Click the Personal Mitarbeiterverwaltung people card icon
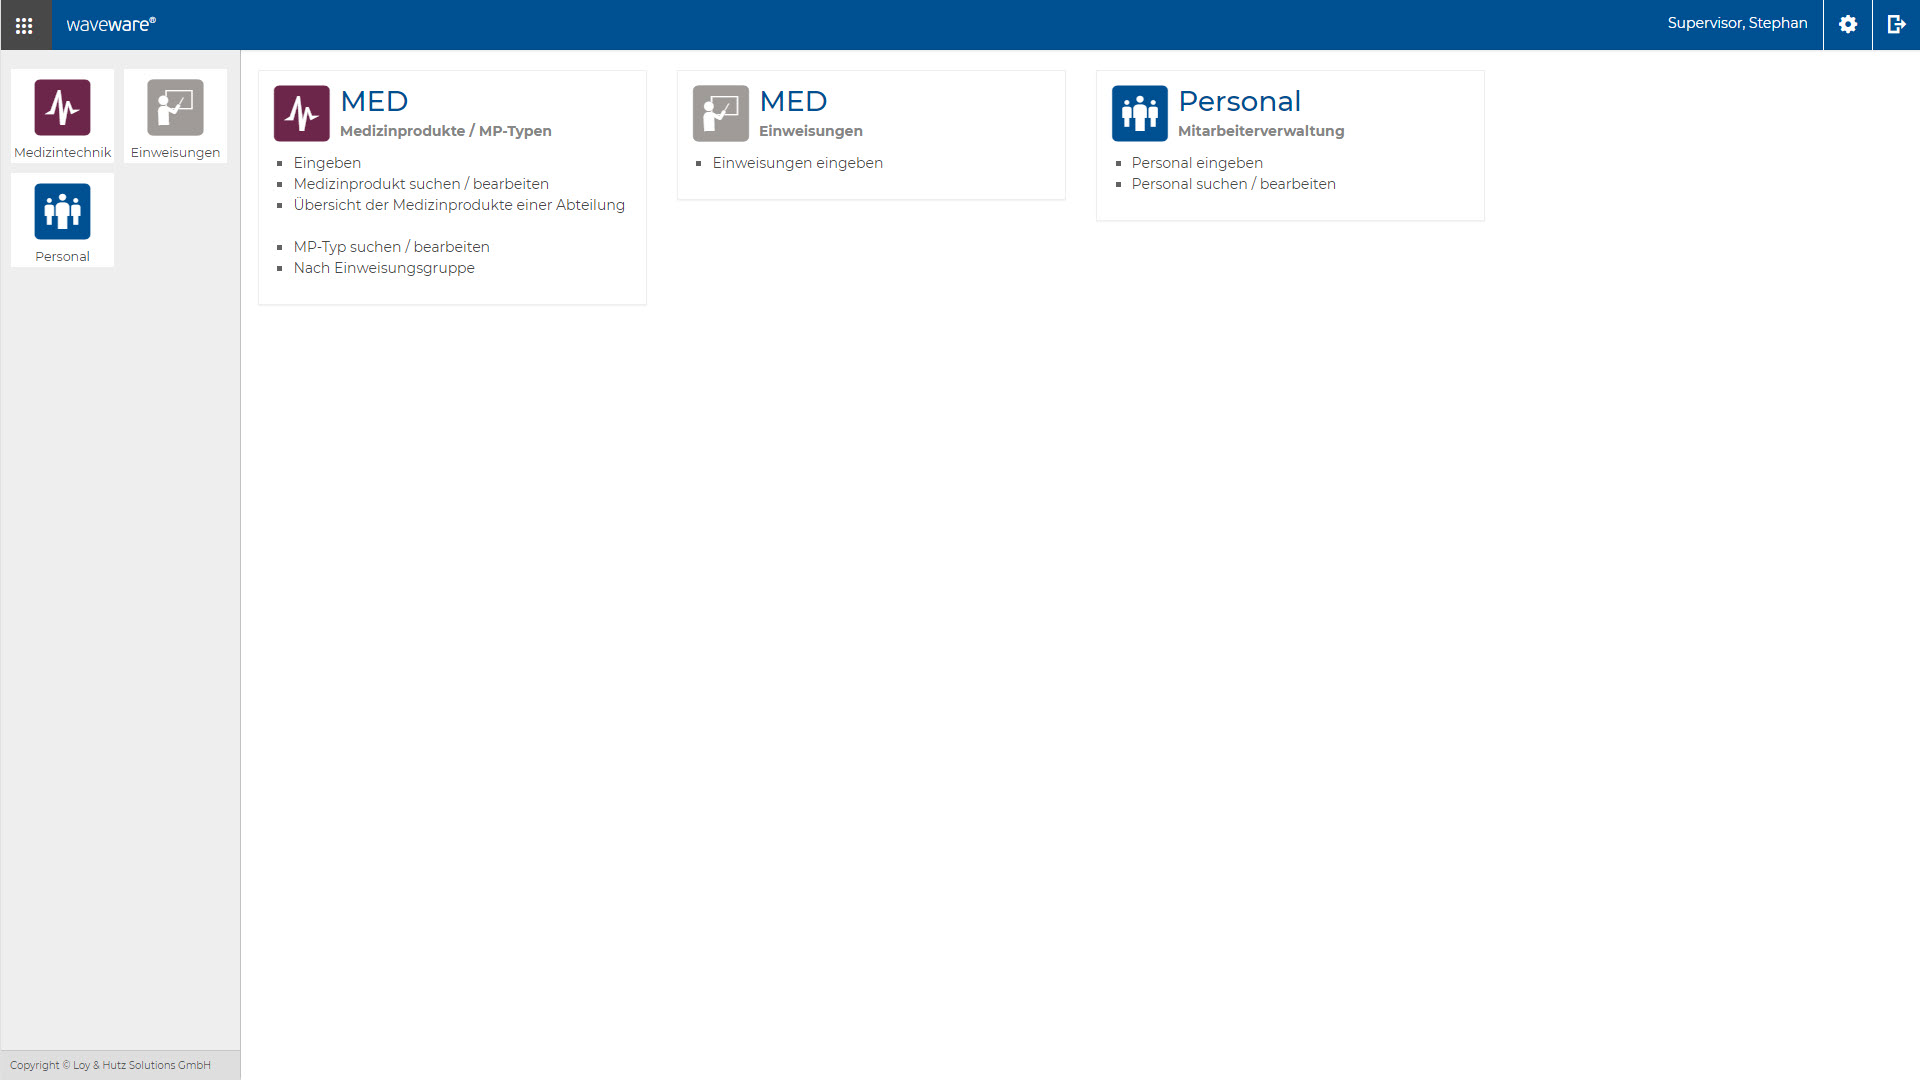1920x1080 pixels. (1139, 113)
